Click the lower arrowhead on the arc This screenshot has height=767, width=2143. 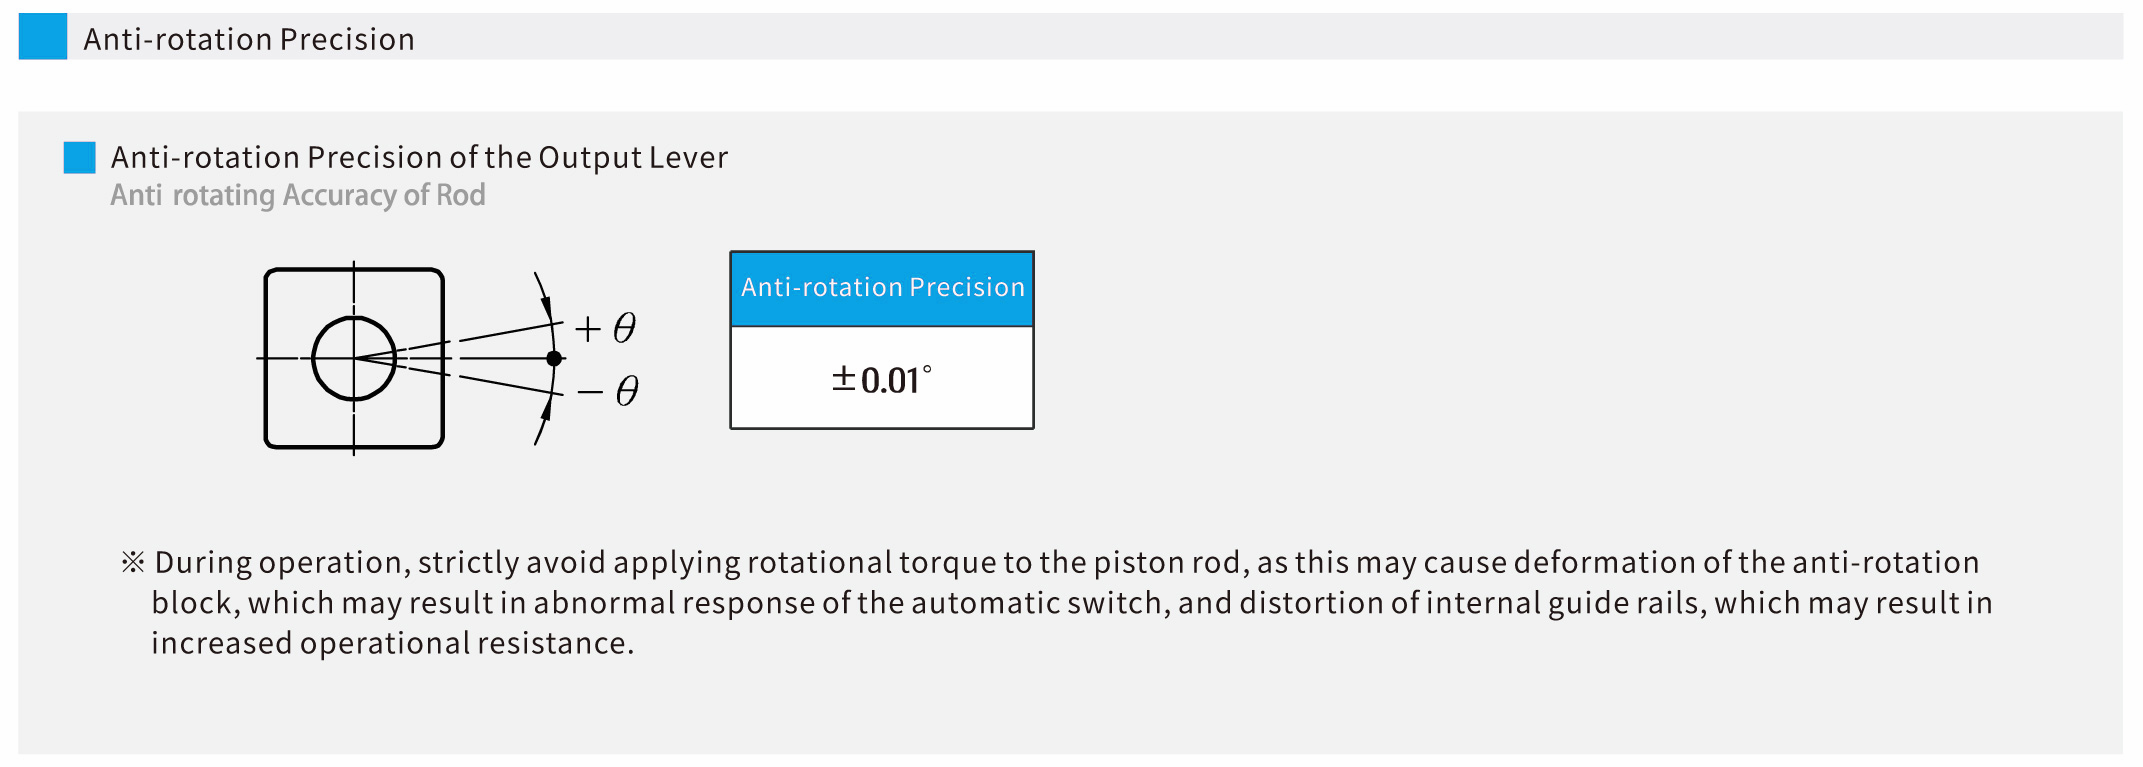546,410
